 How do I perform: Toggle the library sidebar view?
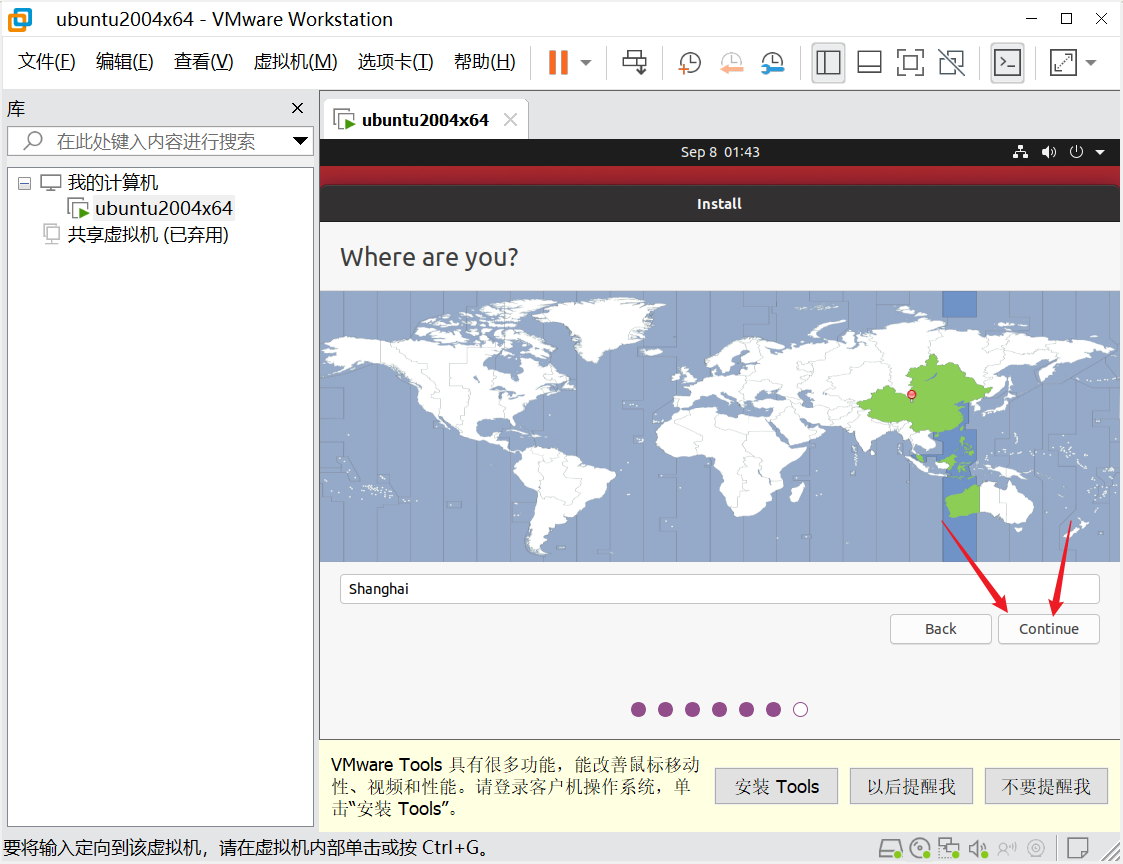pos(828,62)
